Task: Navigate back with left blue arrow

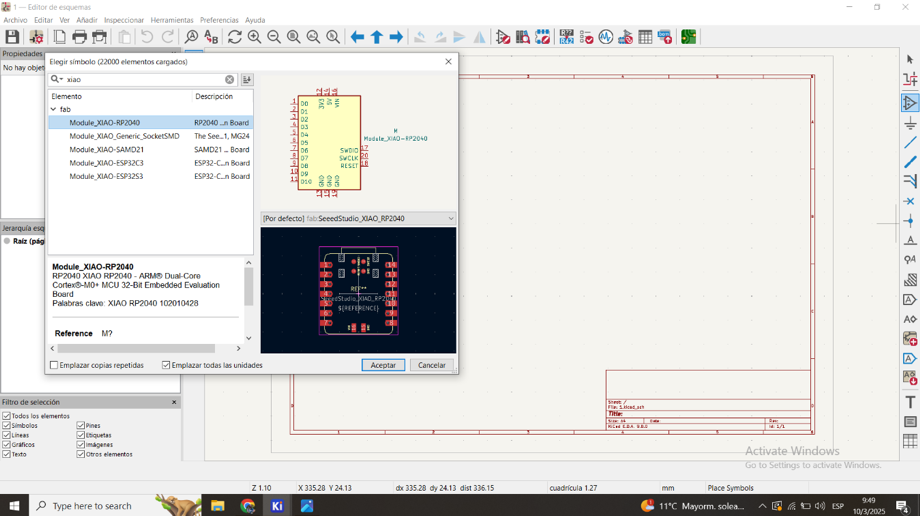Action: [x=357, y=37]
